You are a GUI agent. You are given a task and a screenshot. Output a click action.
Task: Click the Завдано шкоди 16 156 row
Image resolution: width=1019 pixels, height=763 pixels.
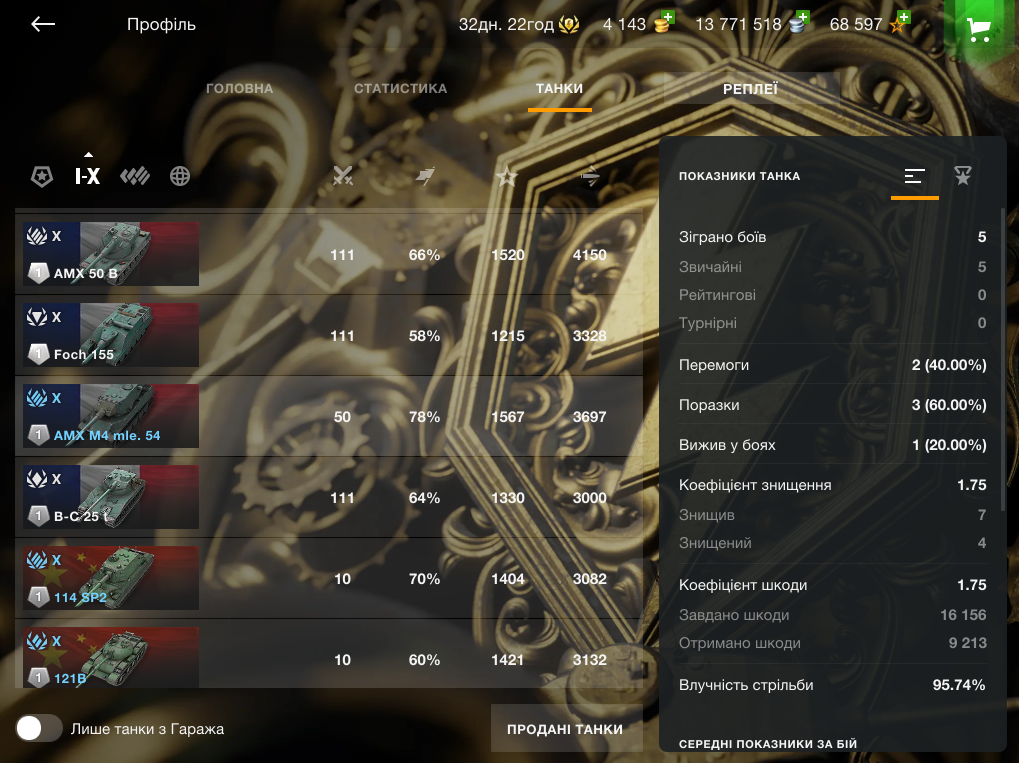click(x=832, y=615)
